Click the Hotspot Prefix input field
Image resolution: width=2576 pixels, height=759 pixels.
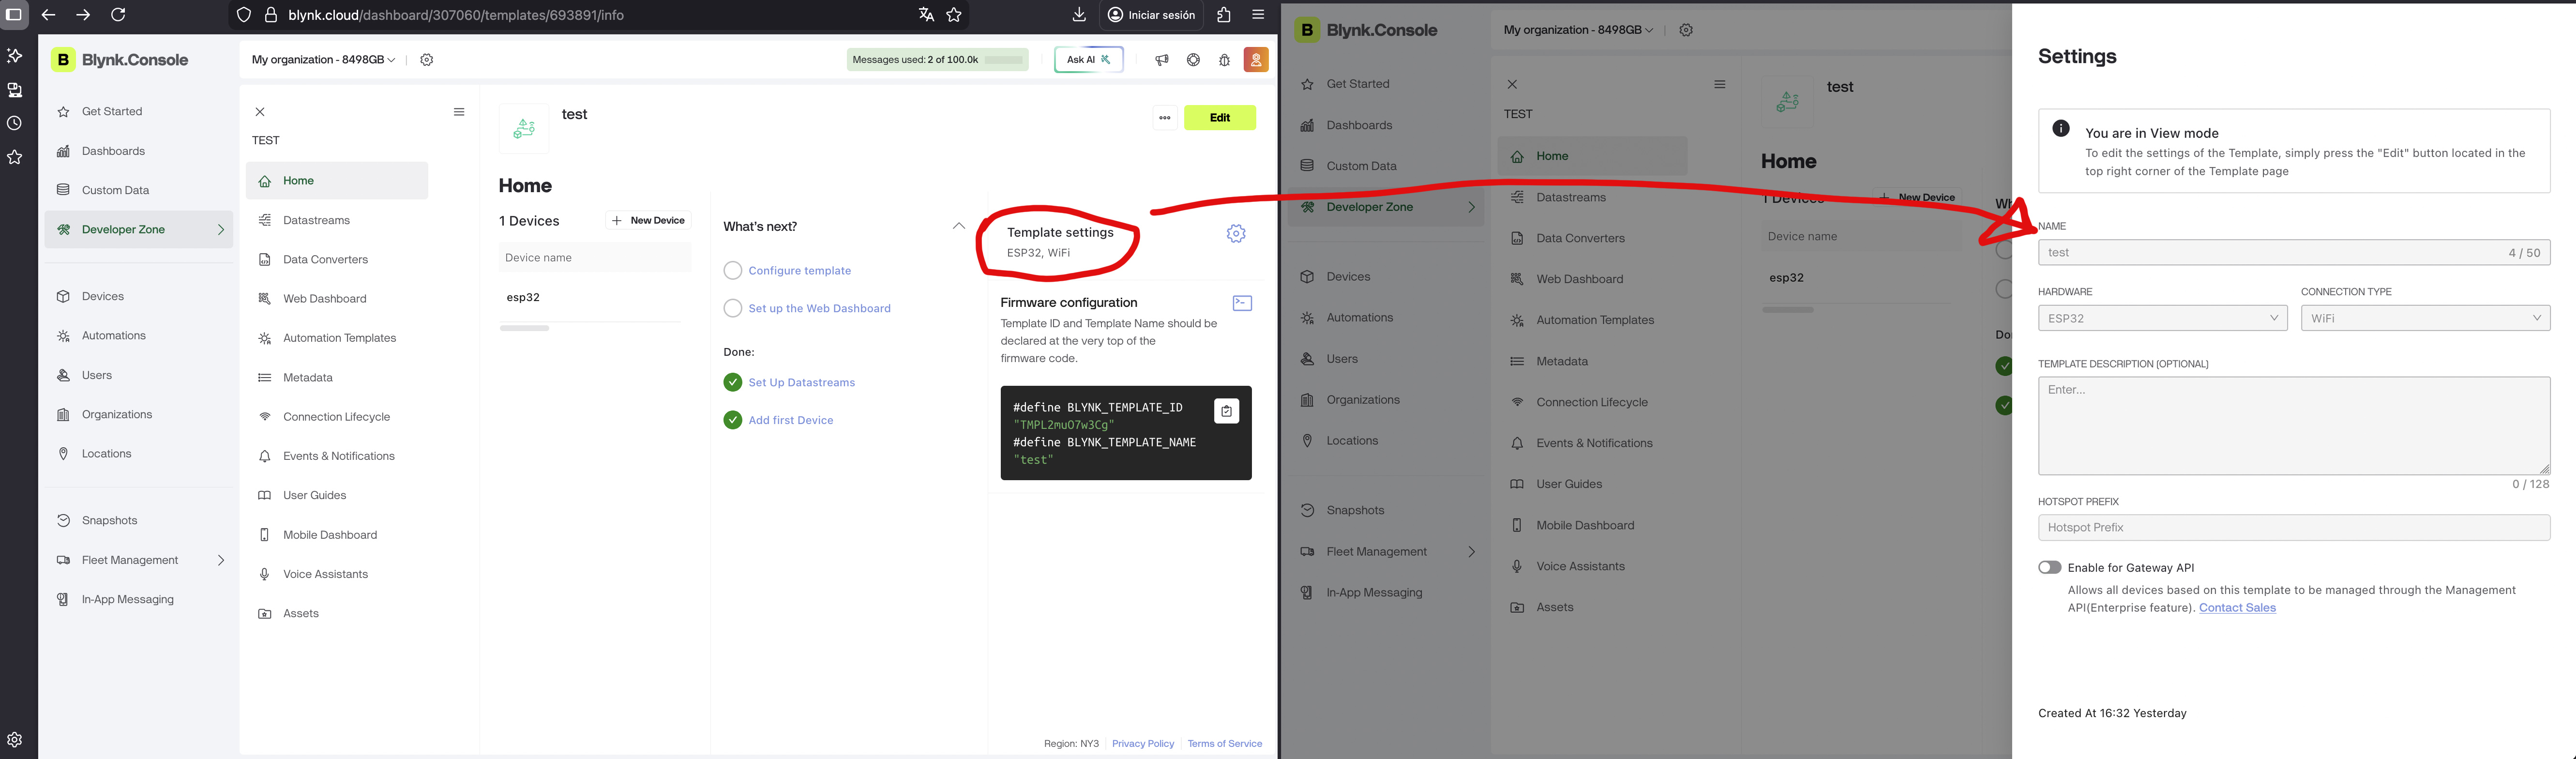[2293, 527]
